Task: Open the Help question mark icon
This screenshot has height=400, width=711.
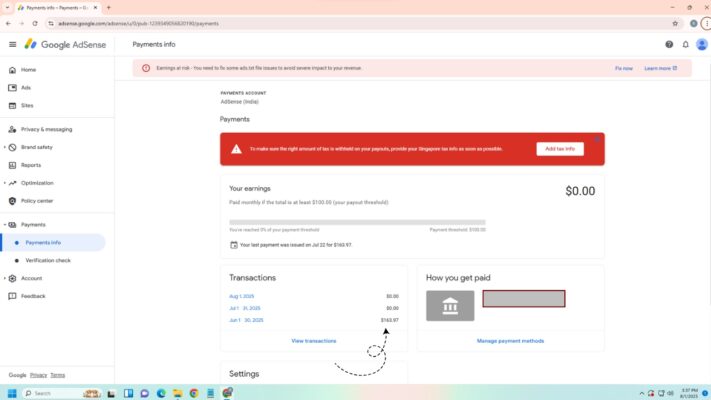Action: (669, 44)
